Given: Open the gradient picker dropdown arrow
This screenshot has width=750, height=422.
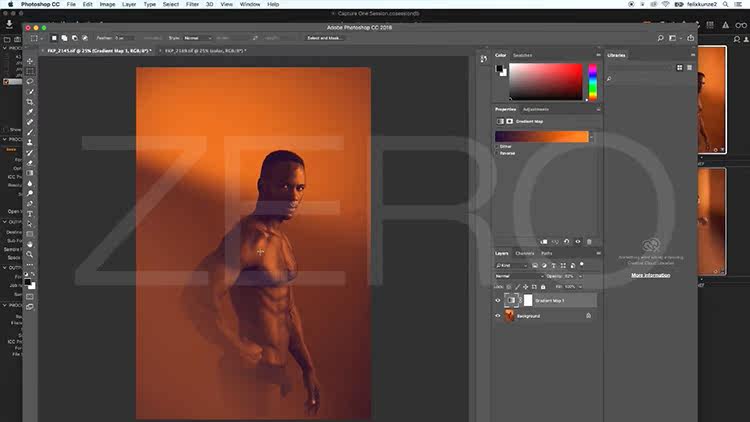Looking at the screenshot, I should (x=591, y=137).
